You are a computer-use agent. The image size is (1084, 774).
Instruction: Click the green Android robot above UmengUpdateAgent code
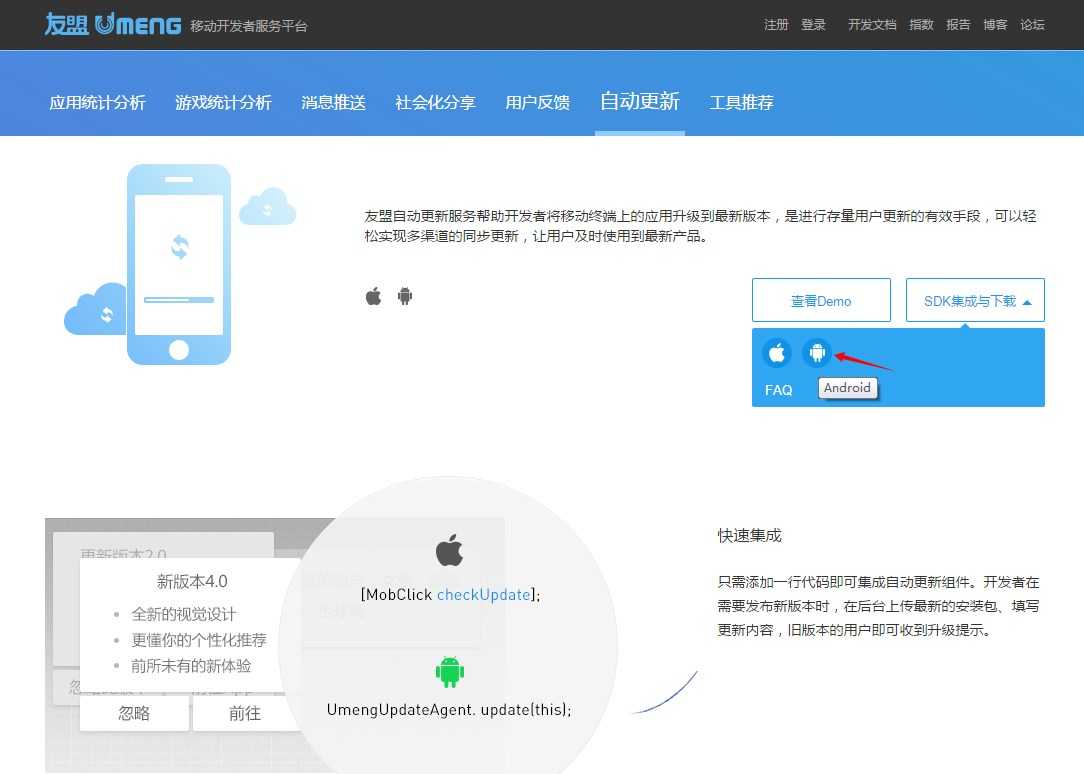point(450,671)
